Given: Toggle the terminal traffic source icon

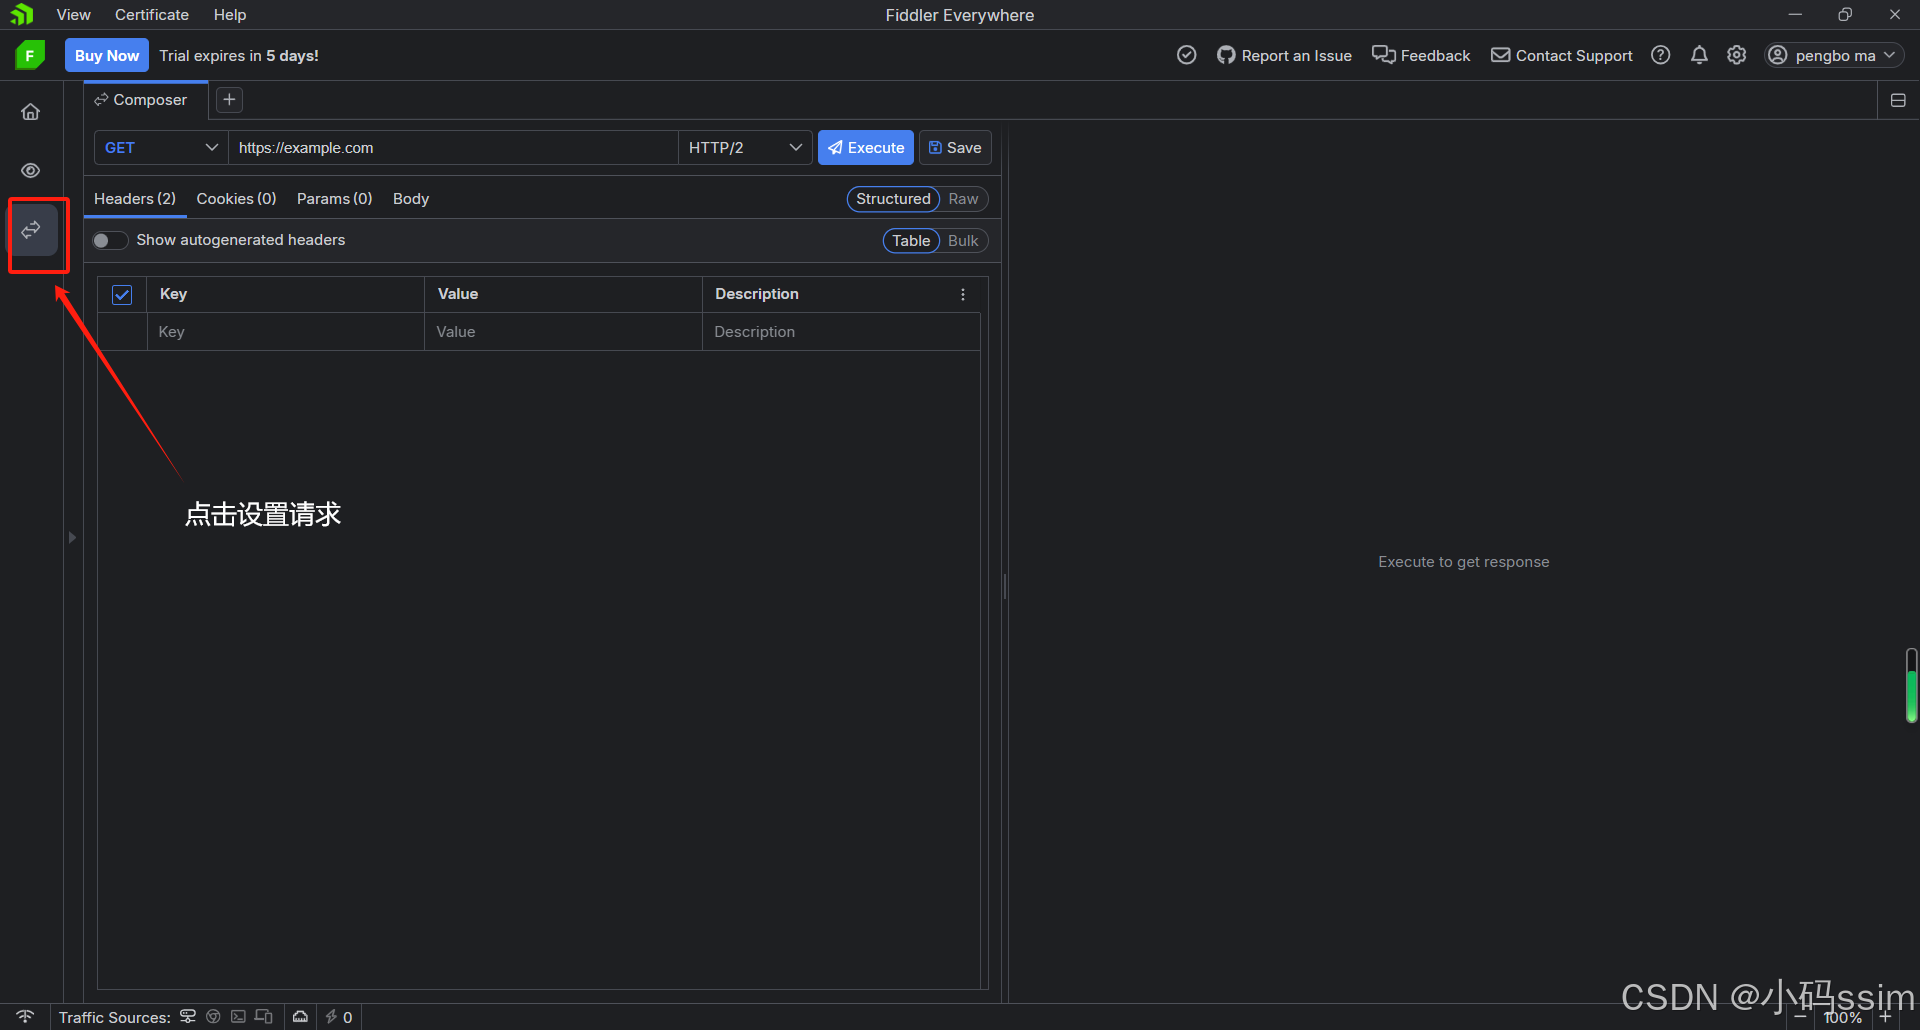Looking at the screenshot, I should [238, 1016].
